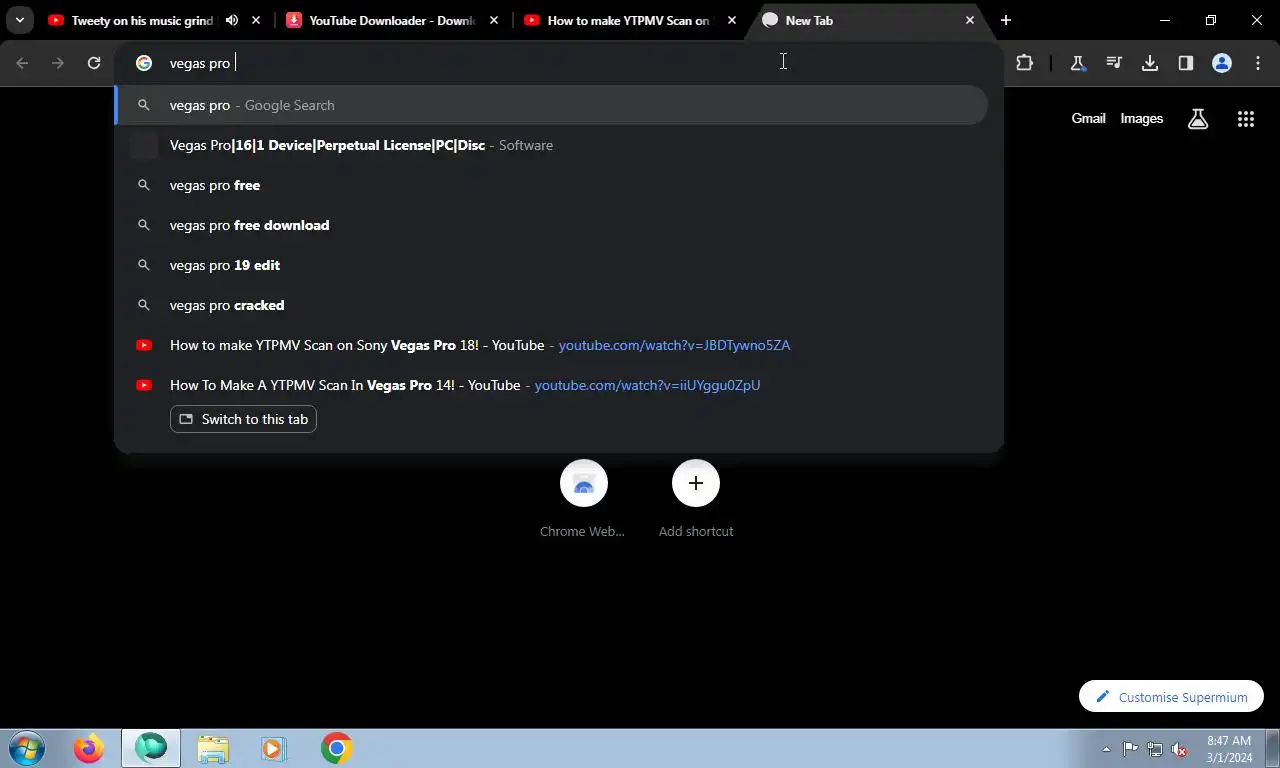Open Sony Vegas Pro 18 YTPMV Scan suggestion

point(551,345)
